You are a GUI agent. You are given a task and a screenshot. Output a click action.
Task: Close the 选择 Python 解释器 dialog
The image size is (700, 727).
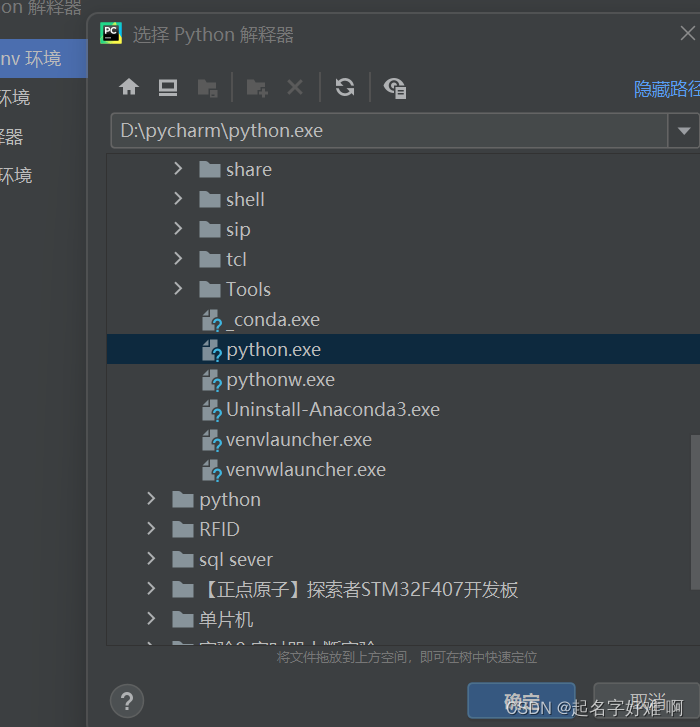[687, 33]
